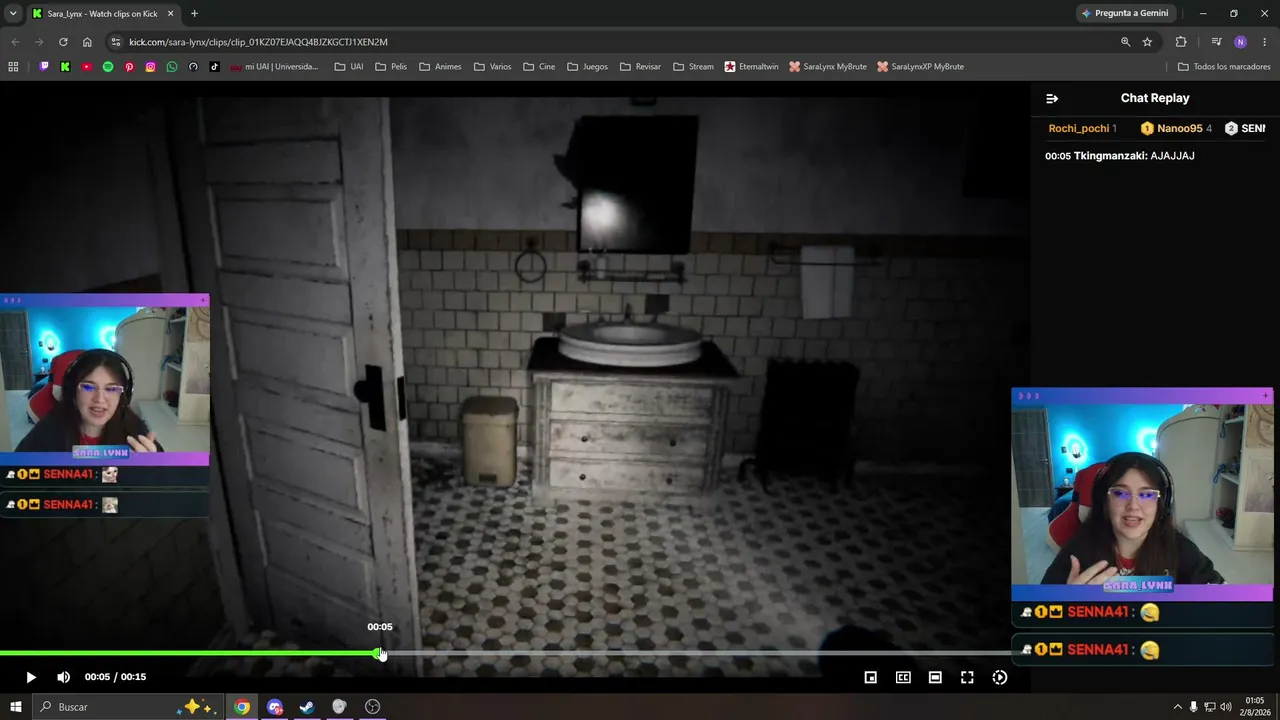Expand the Pelis bookmarks folder
The width and height of the screenshot is (1280, 720).
(x=391, y=67)
